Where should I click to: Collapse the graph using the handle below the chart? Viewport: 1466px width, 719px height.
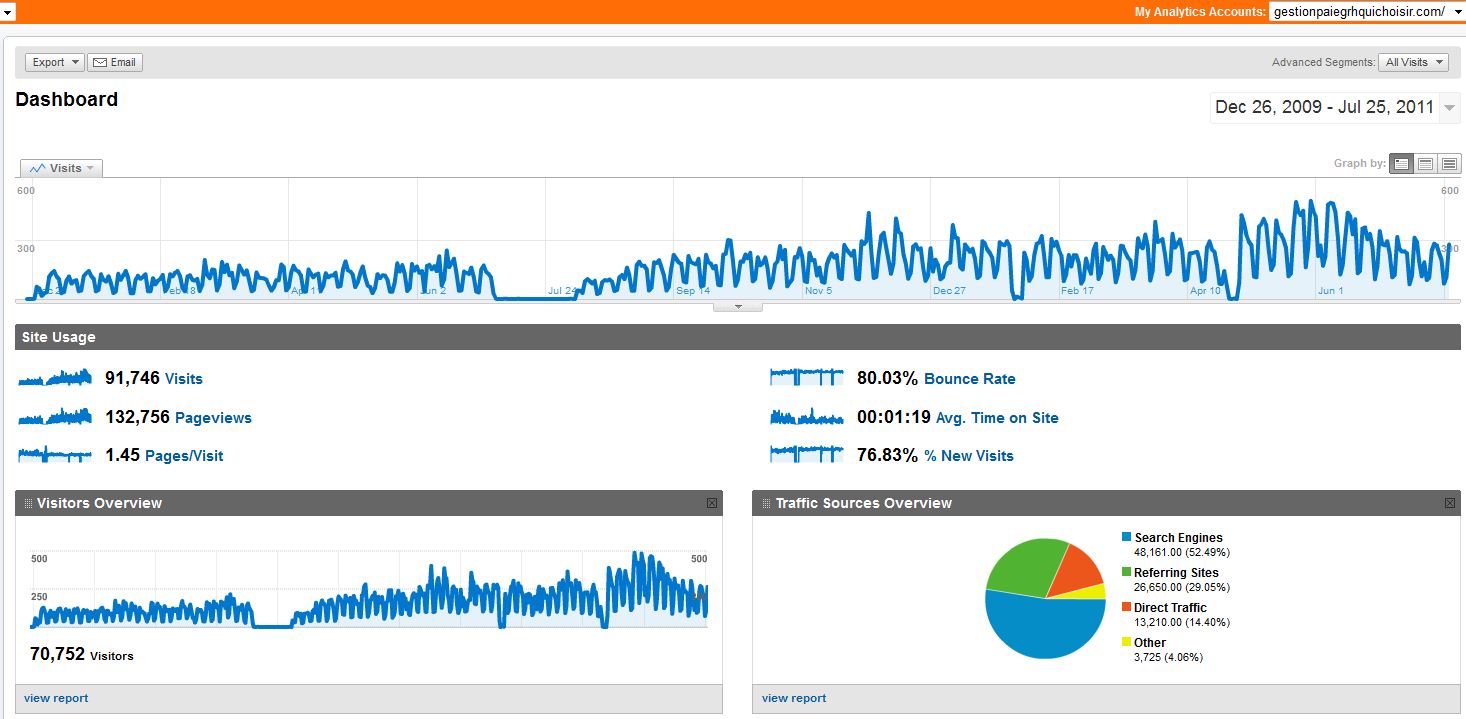pyautogui.click(x=738, y=307)
